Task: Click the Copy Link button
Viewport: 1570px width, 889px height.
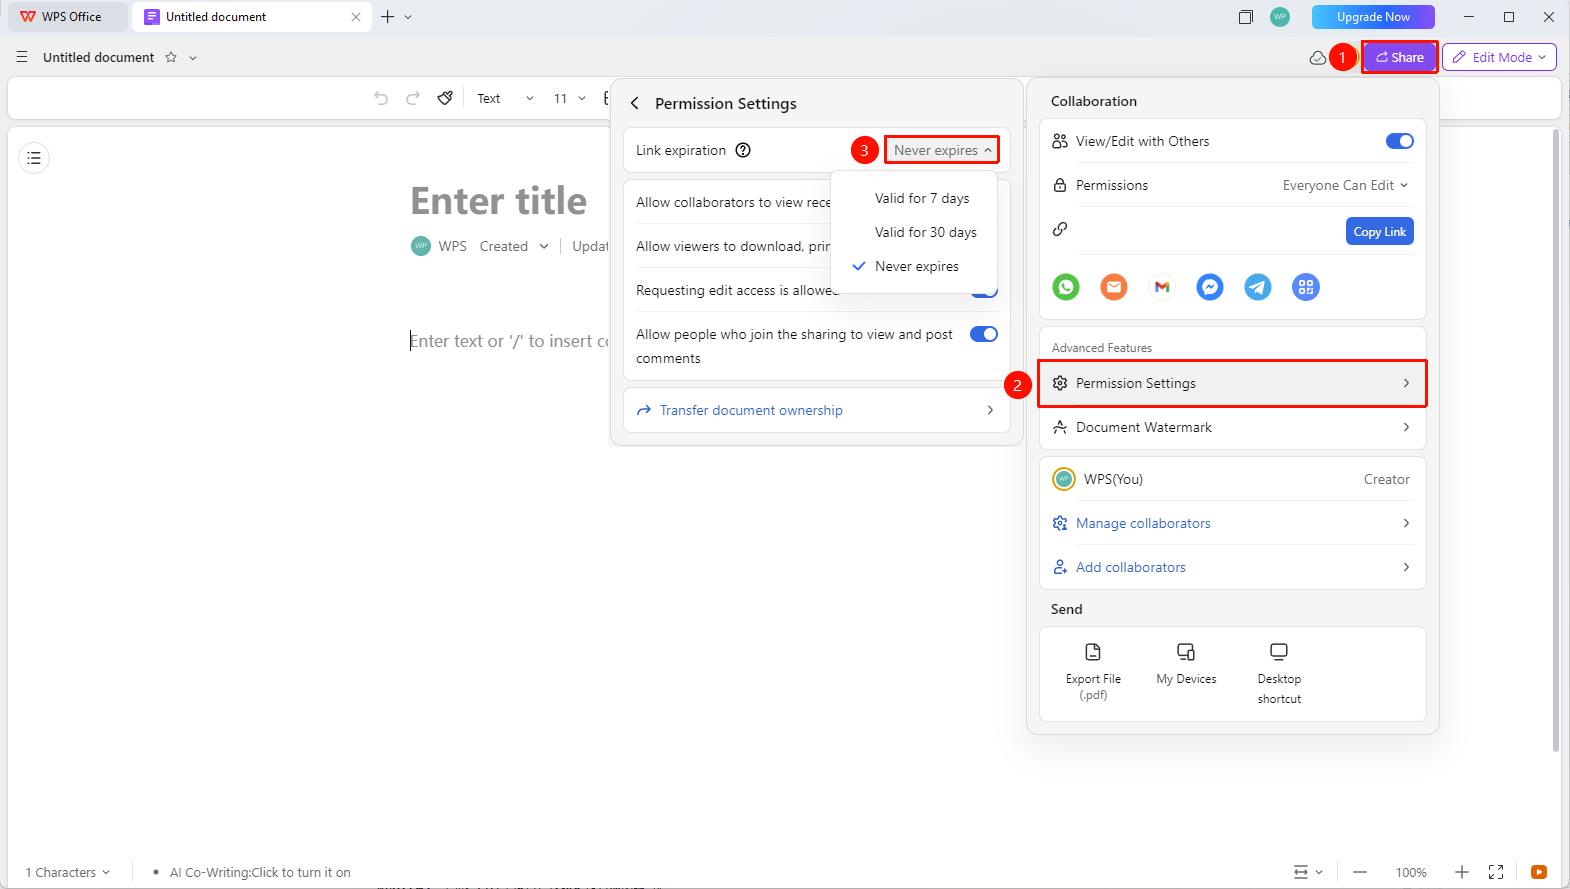Action: pyautogui.click(x=1380, y=231)
